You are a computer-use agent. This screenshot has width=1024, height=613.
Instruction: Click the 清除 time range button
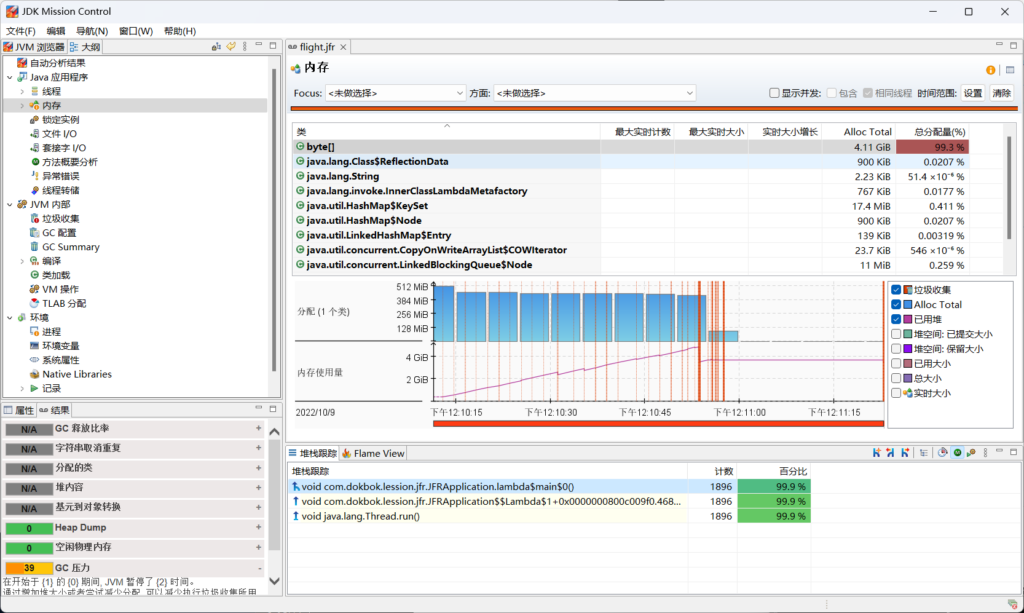[x=1001, y=93]
